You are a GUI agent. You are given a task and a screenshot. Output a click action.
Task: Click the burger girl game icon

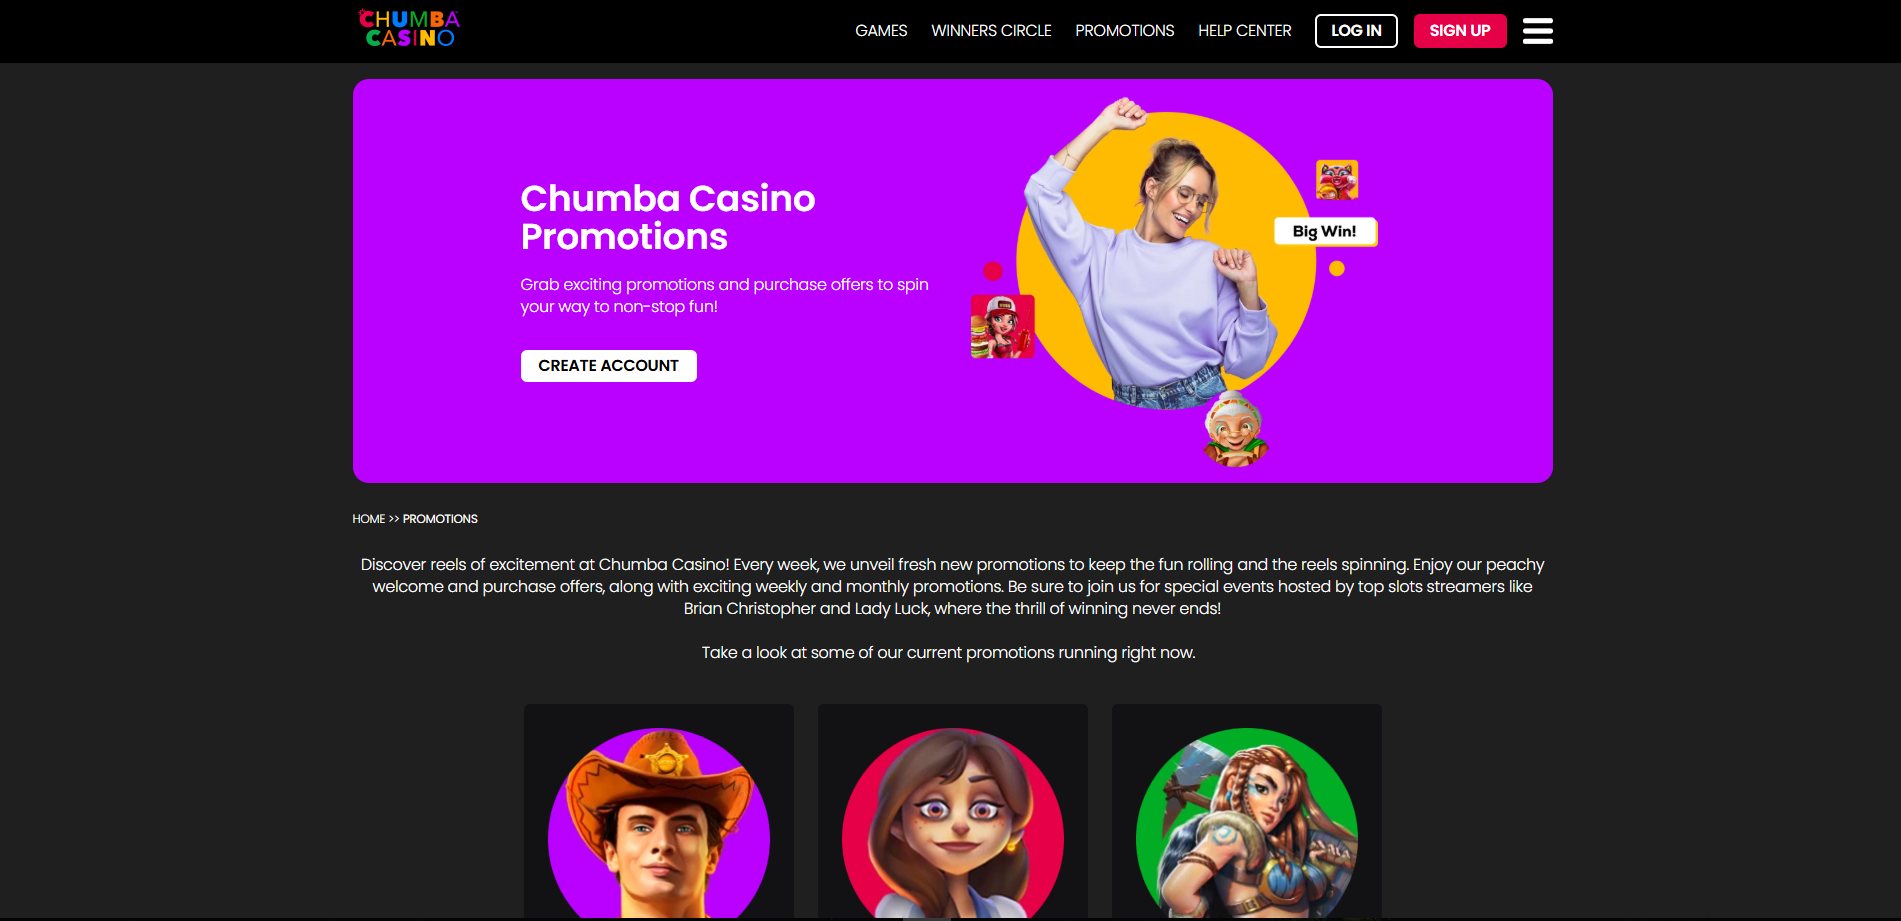point(1002,326)
